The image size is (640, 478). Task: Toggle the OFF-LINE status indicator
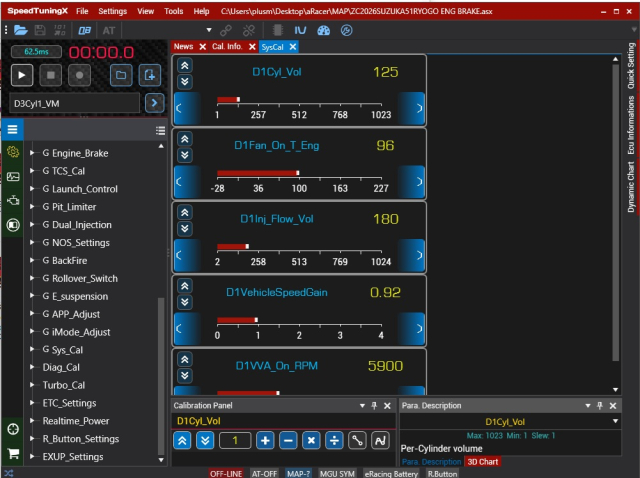pos(226,474)
